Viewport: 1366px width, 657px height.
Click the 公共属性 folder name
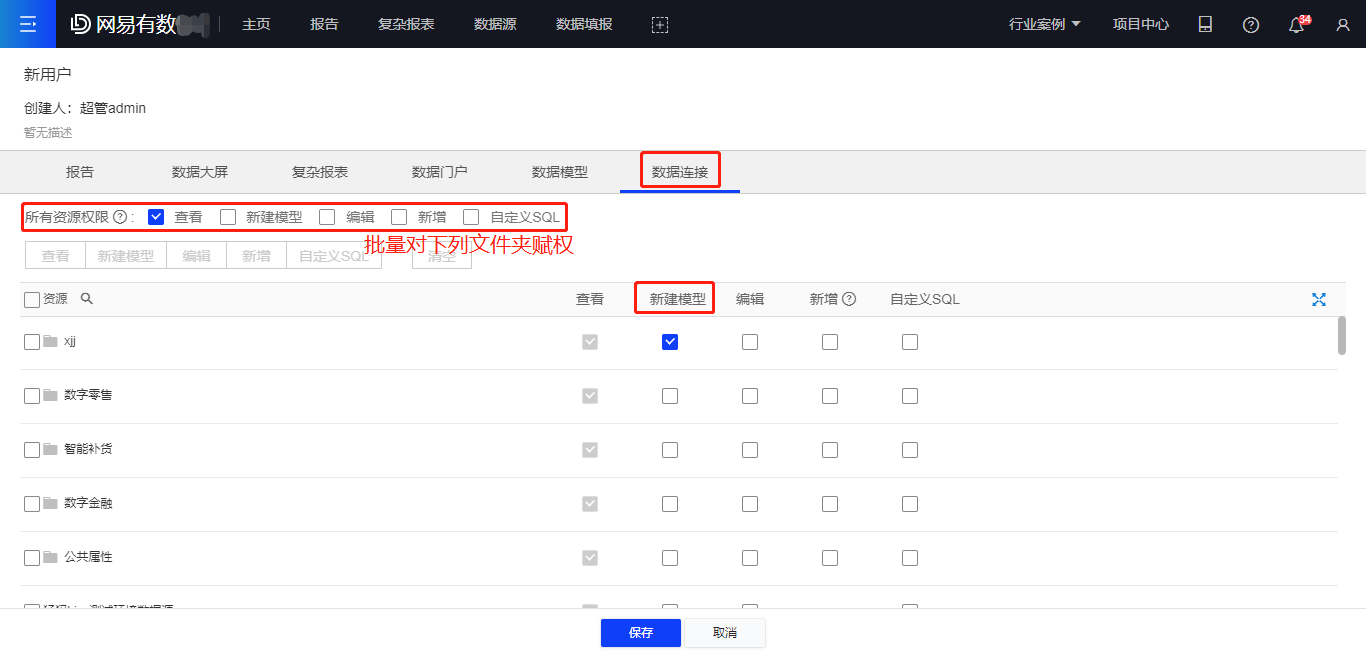88,558
